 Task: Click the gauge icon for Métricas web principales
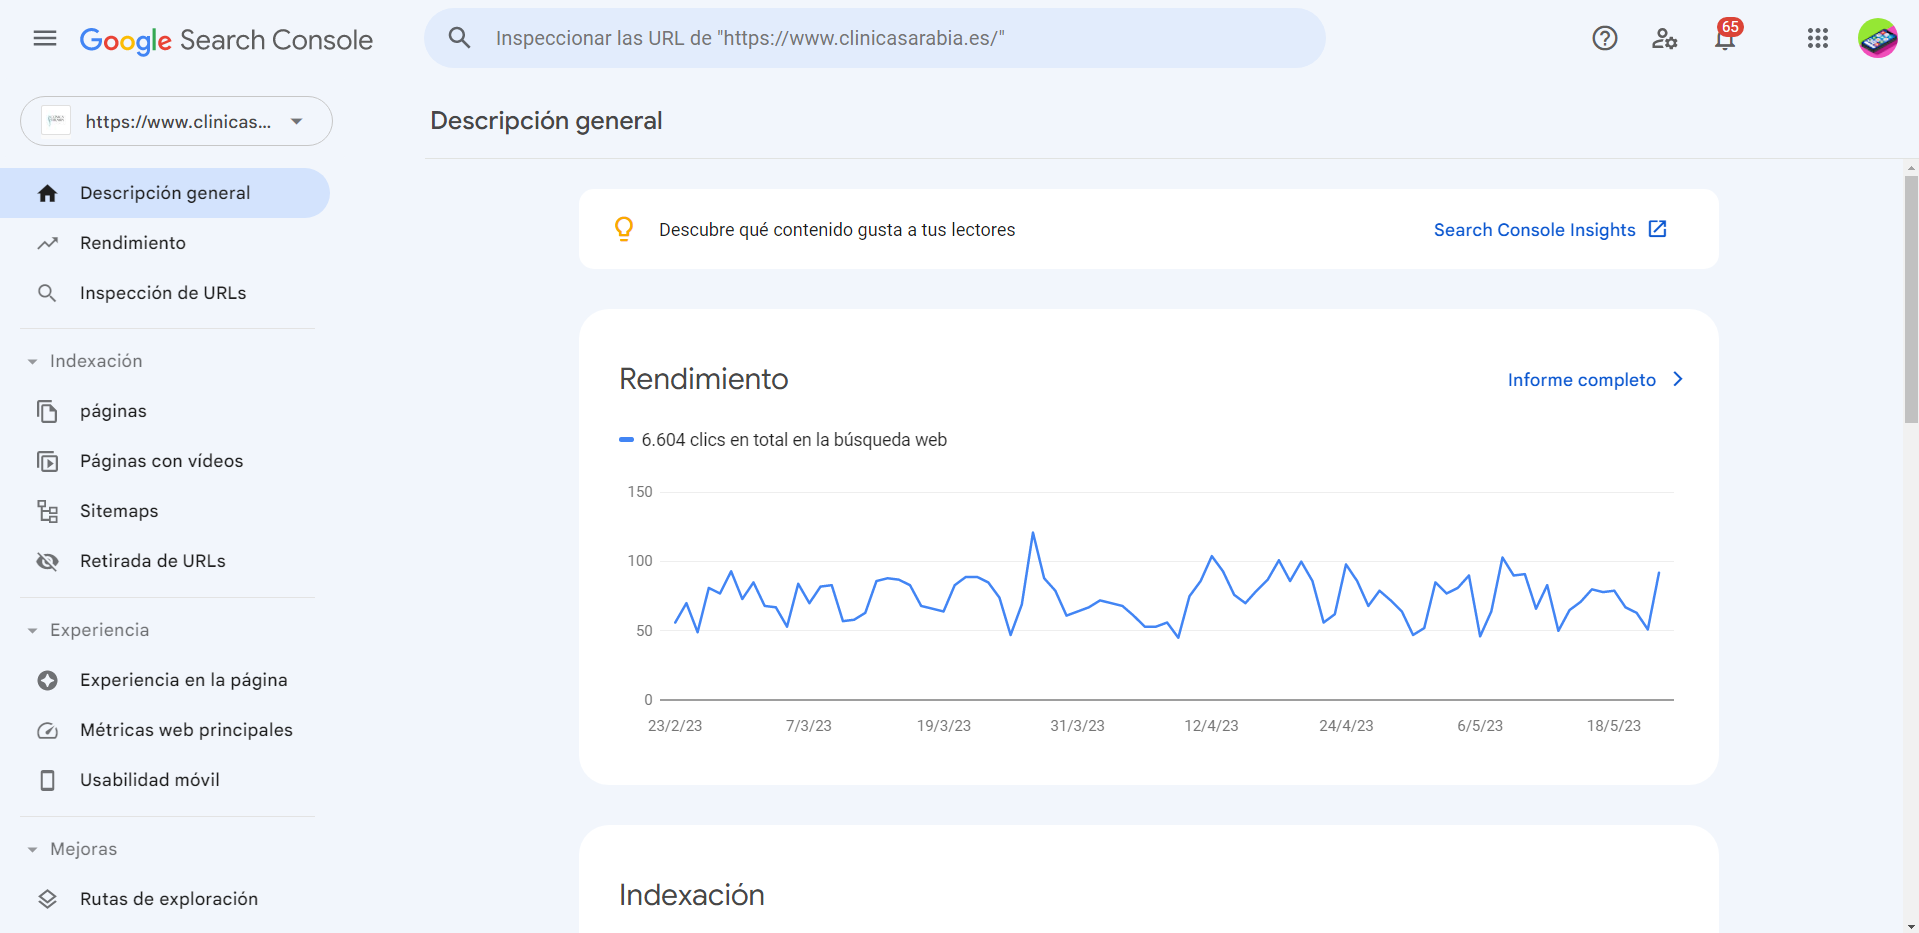47,730
